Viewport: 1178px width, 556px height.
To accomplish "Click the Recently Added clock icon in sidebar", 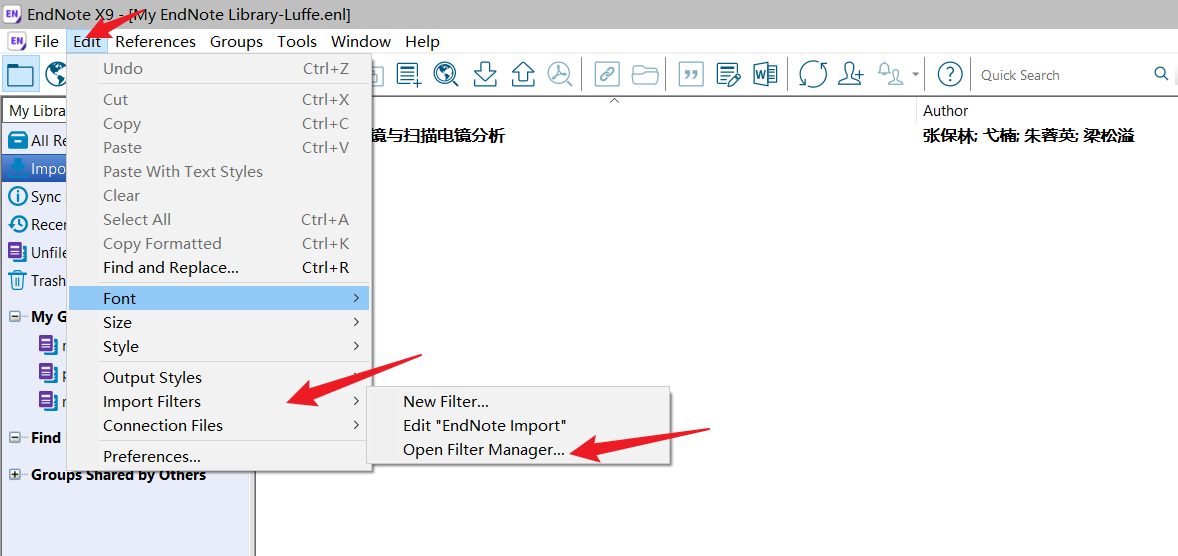I will point(17,224).
